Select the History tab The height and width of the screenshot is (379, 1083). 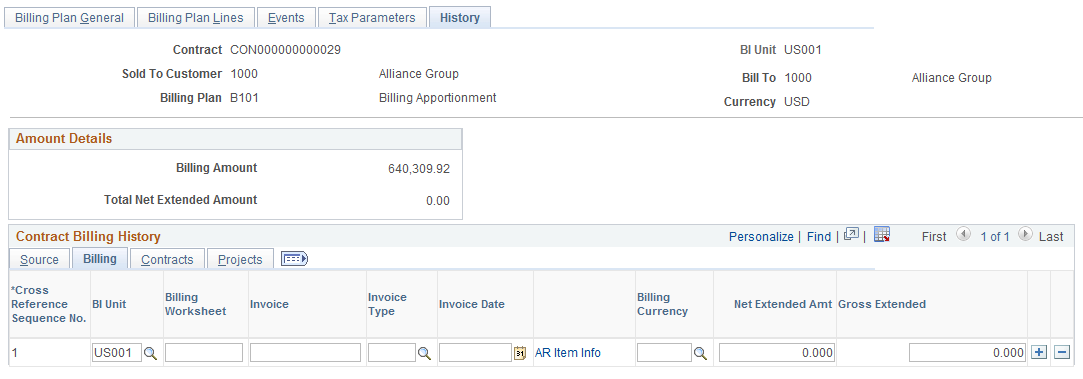[459, 18]
